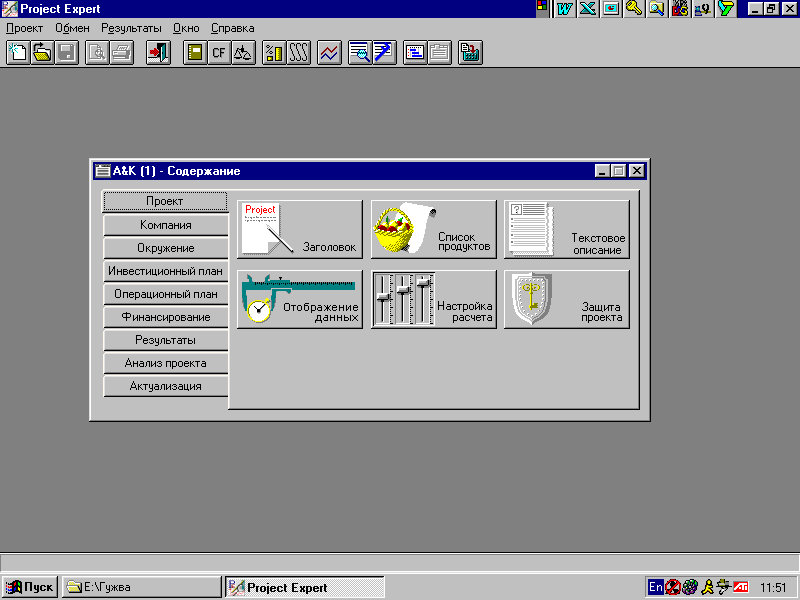800x600 pixels.
Task: Minimize the Содержание child window
Action: (603, 171)
